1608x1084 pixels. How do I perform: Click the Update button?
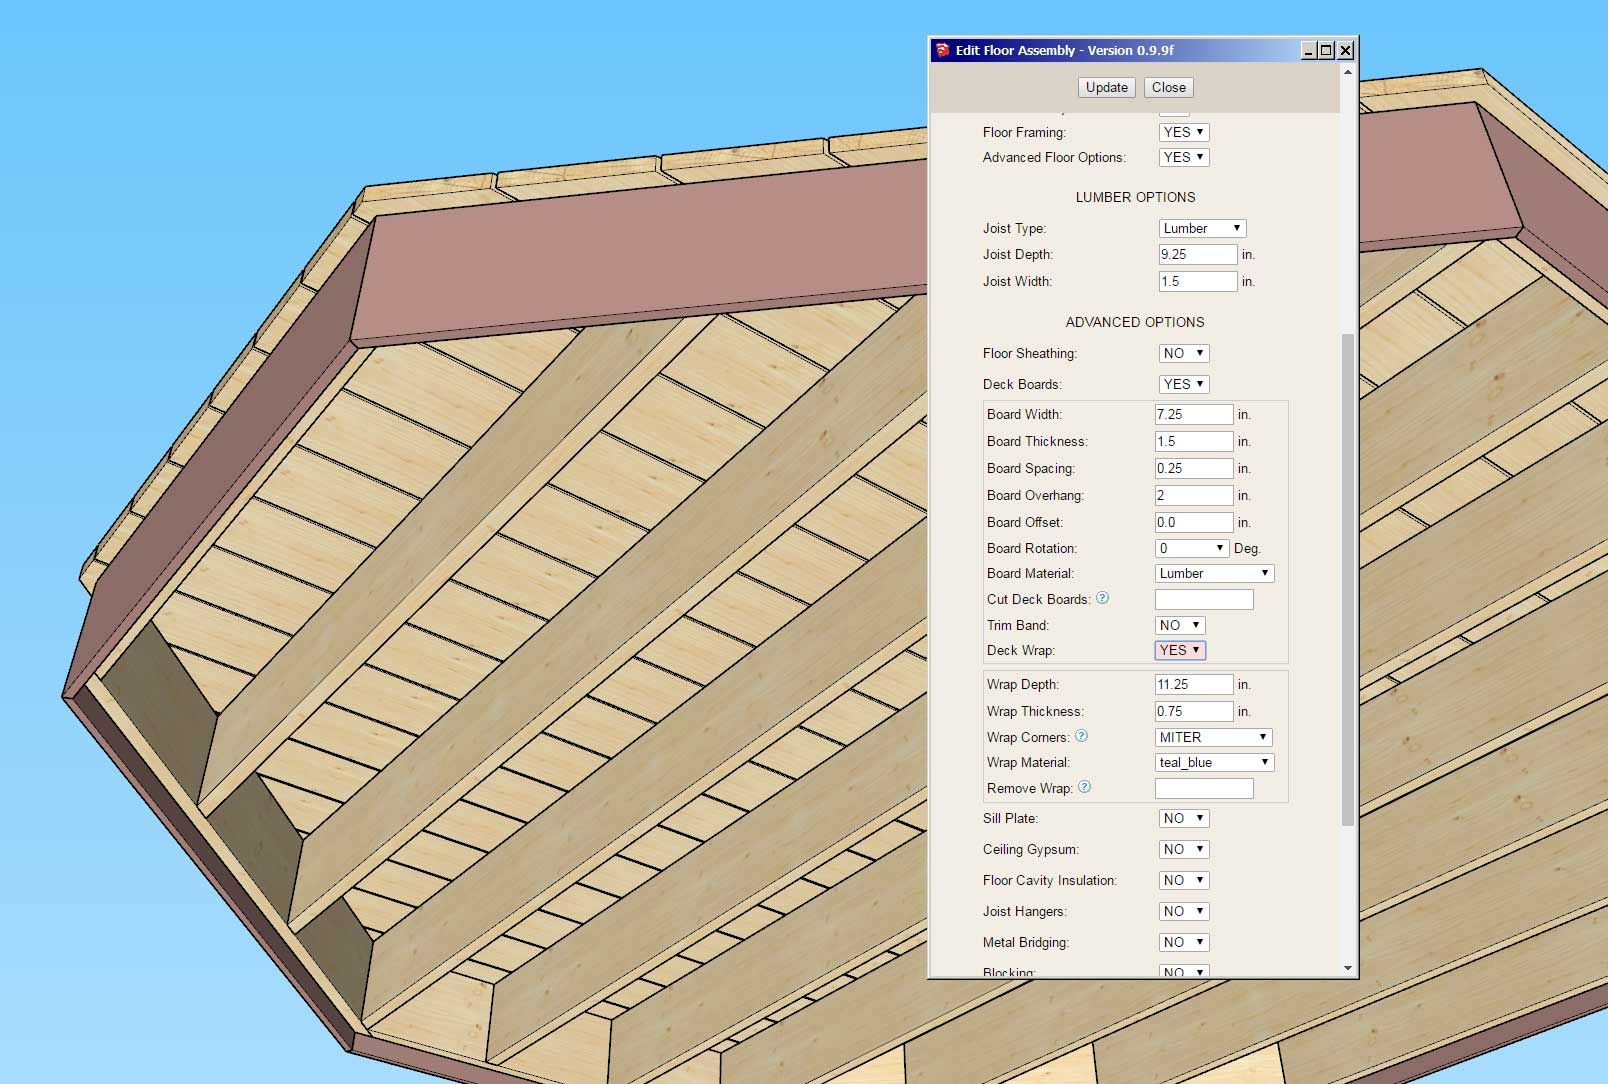1106,87
